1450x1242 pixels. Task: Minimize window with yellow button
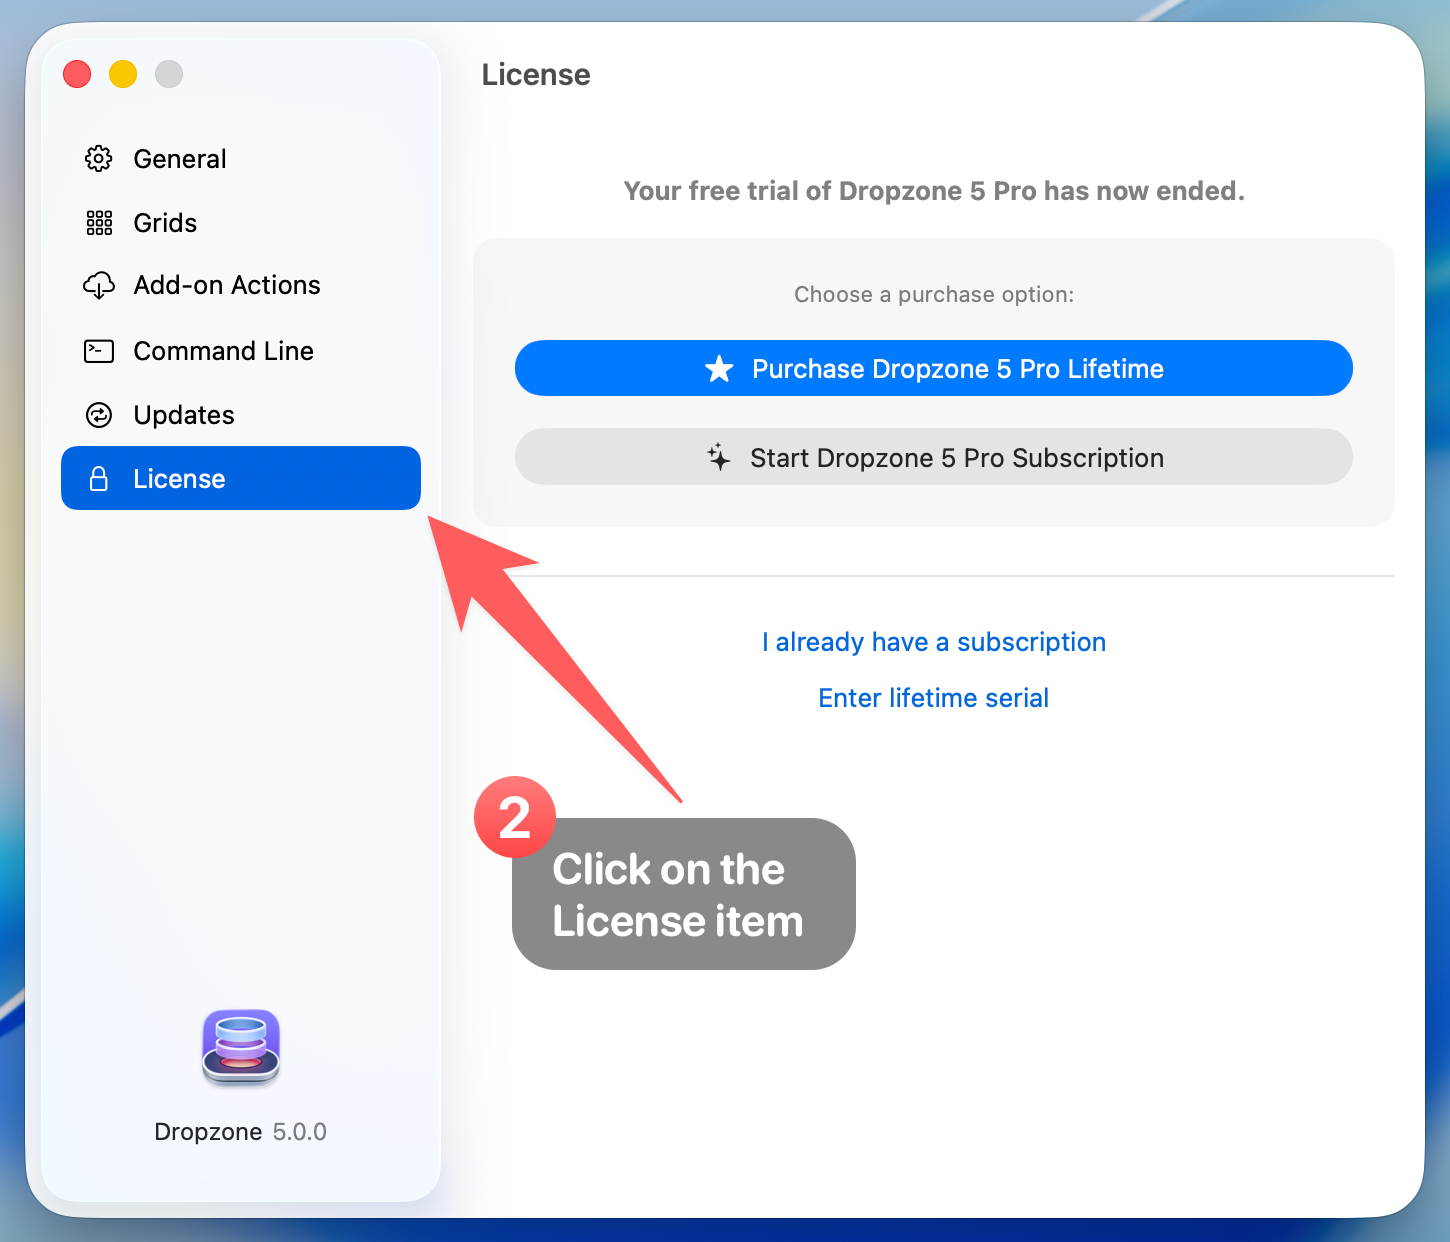123,74
